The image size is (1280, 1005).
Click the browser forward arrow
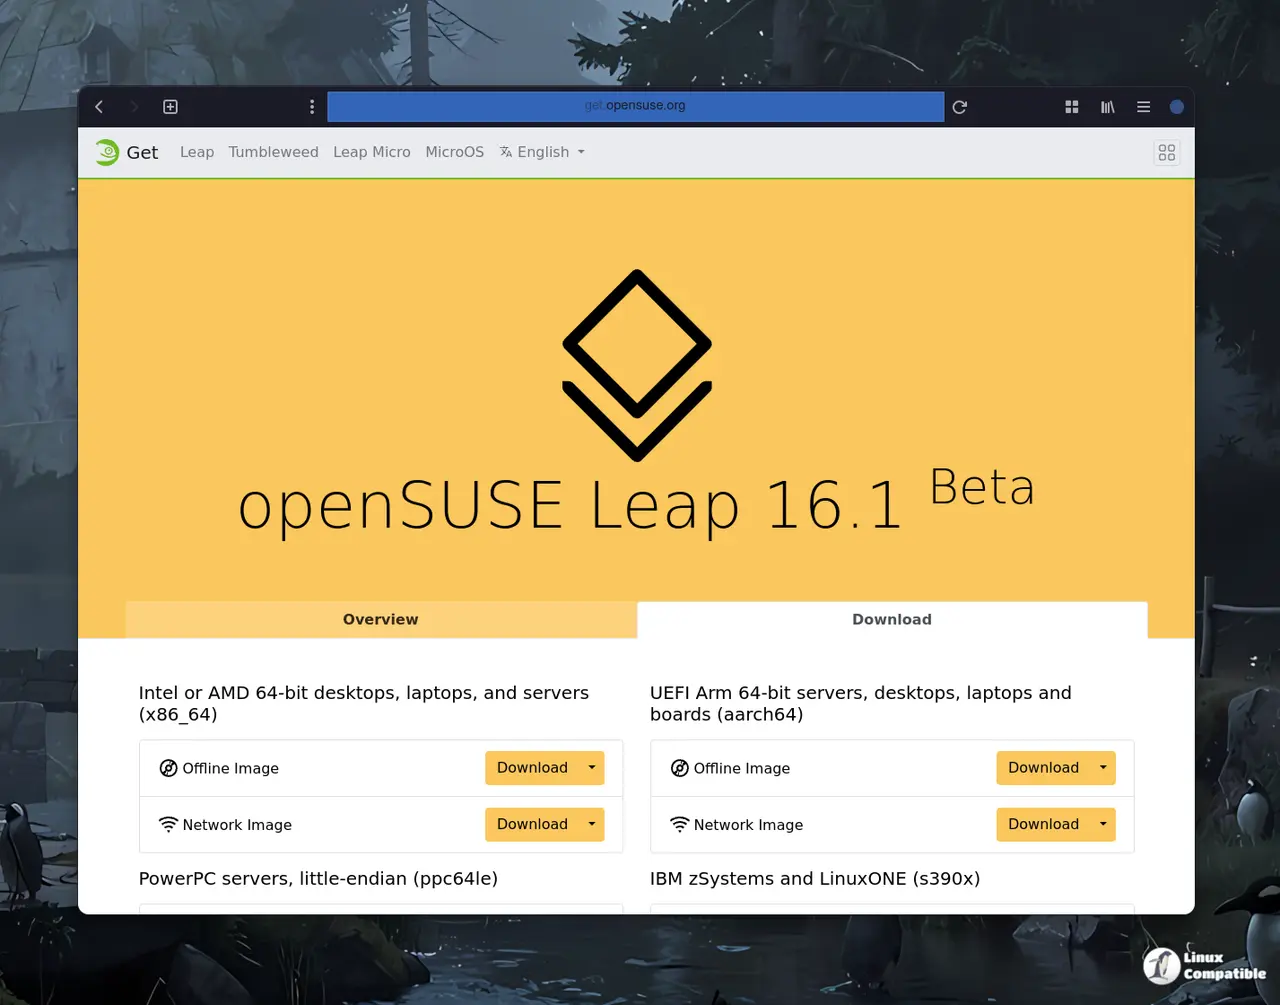pyautogui.click(x=133, y=107)
